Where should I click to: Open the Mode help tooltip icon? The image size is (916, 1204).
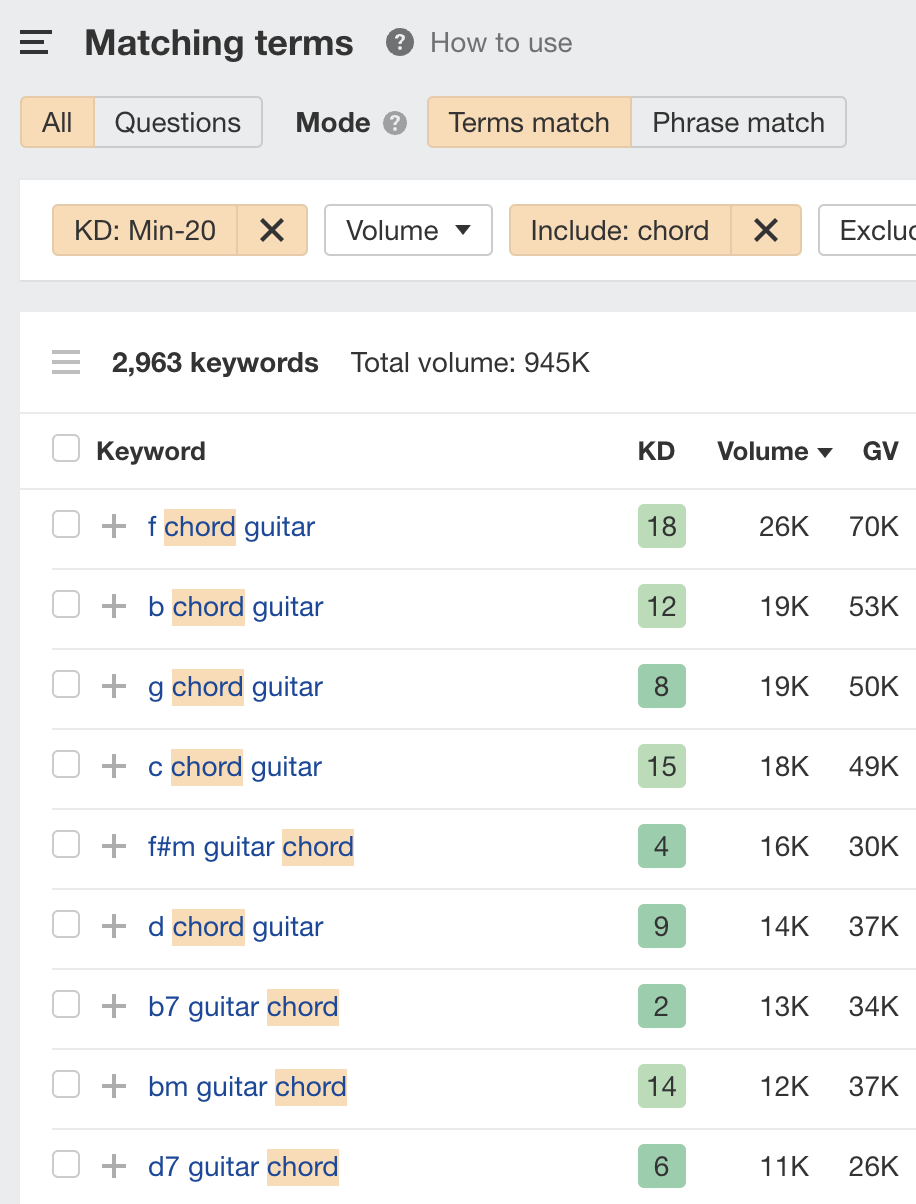(395, 122)
